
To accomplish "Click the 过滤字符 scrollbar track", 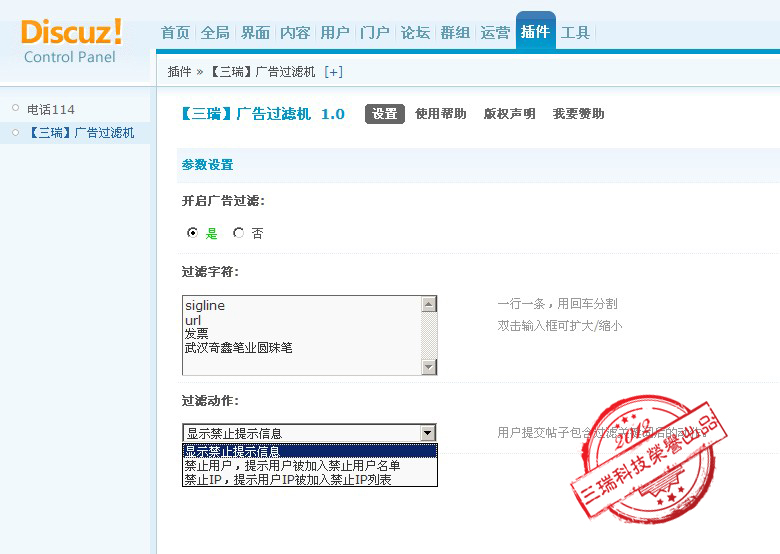I will [x=429, y=336].
